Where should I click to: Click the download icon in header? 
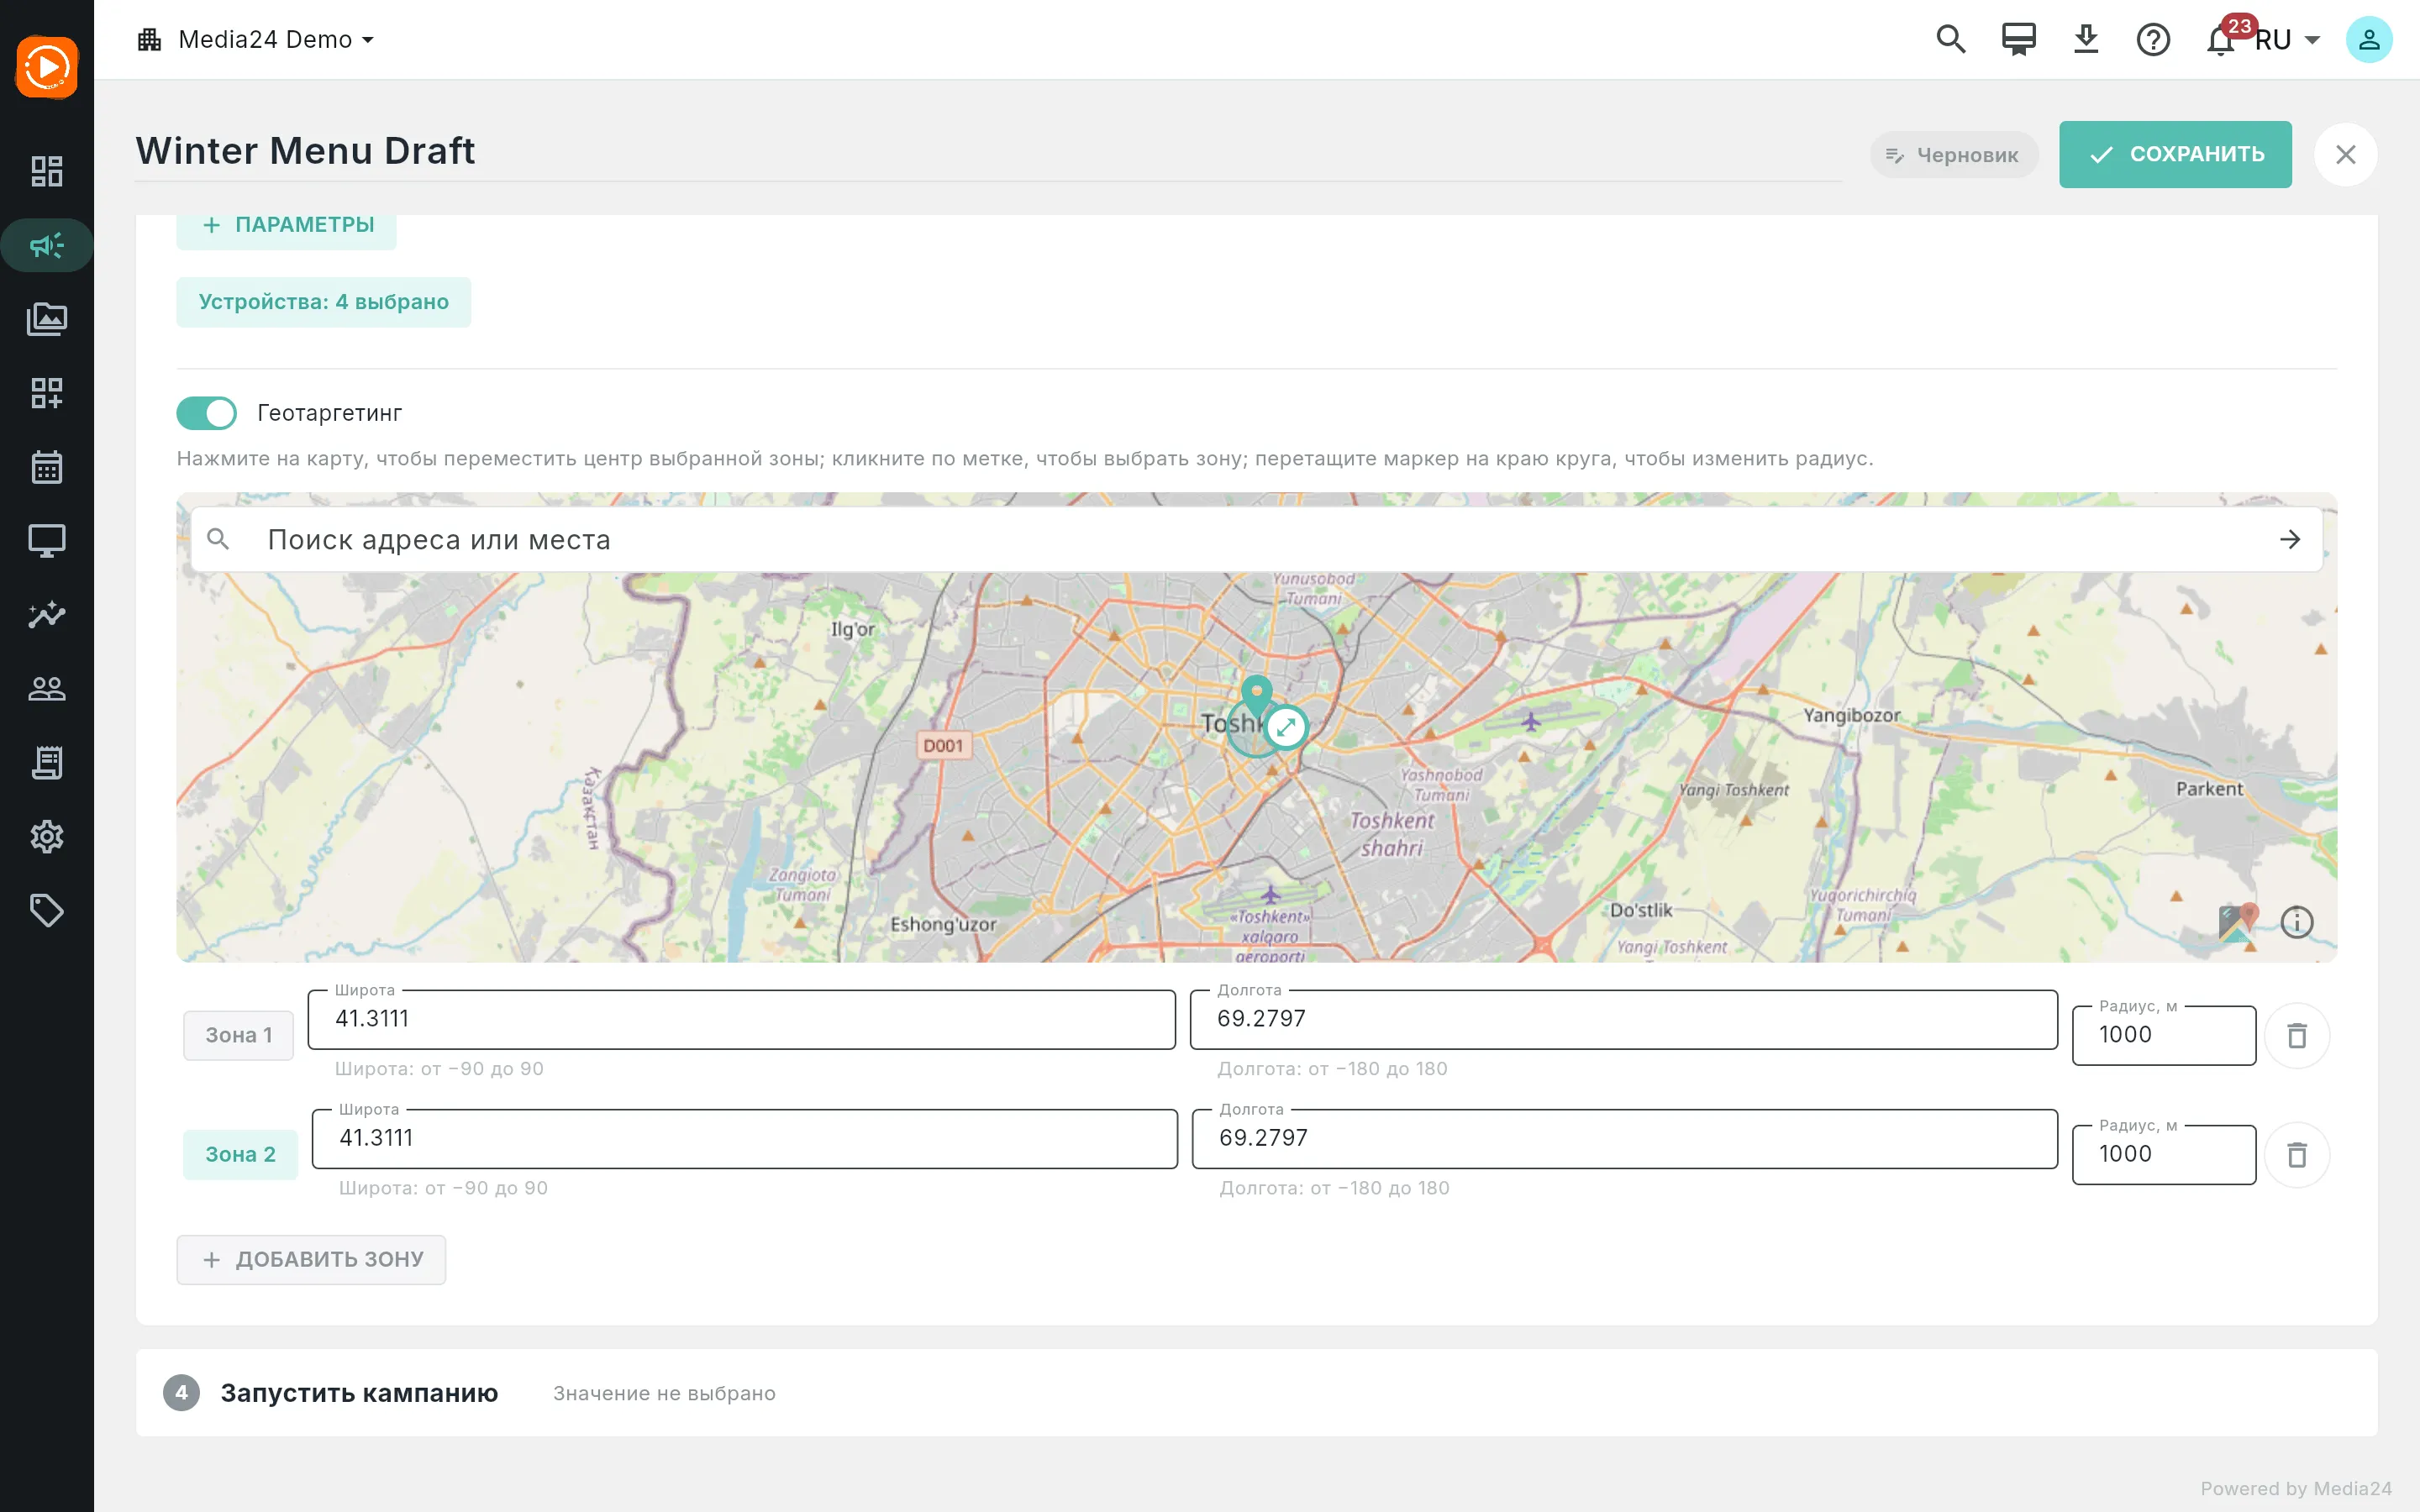(x=2086, y=40)
